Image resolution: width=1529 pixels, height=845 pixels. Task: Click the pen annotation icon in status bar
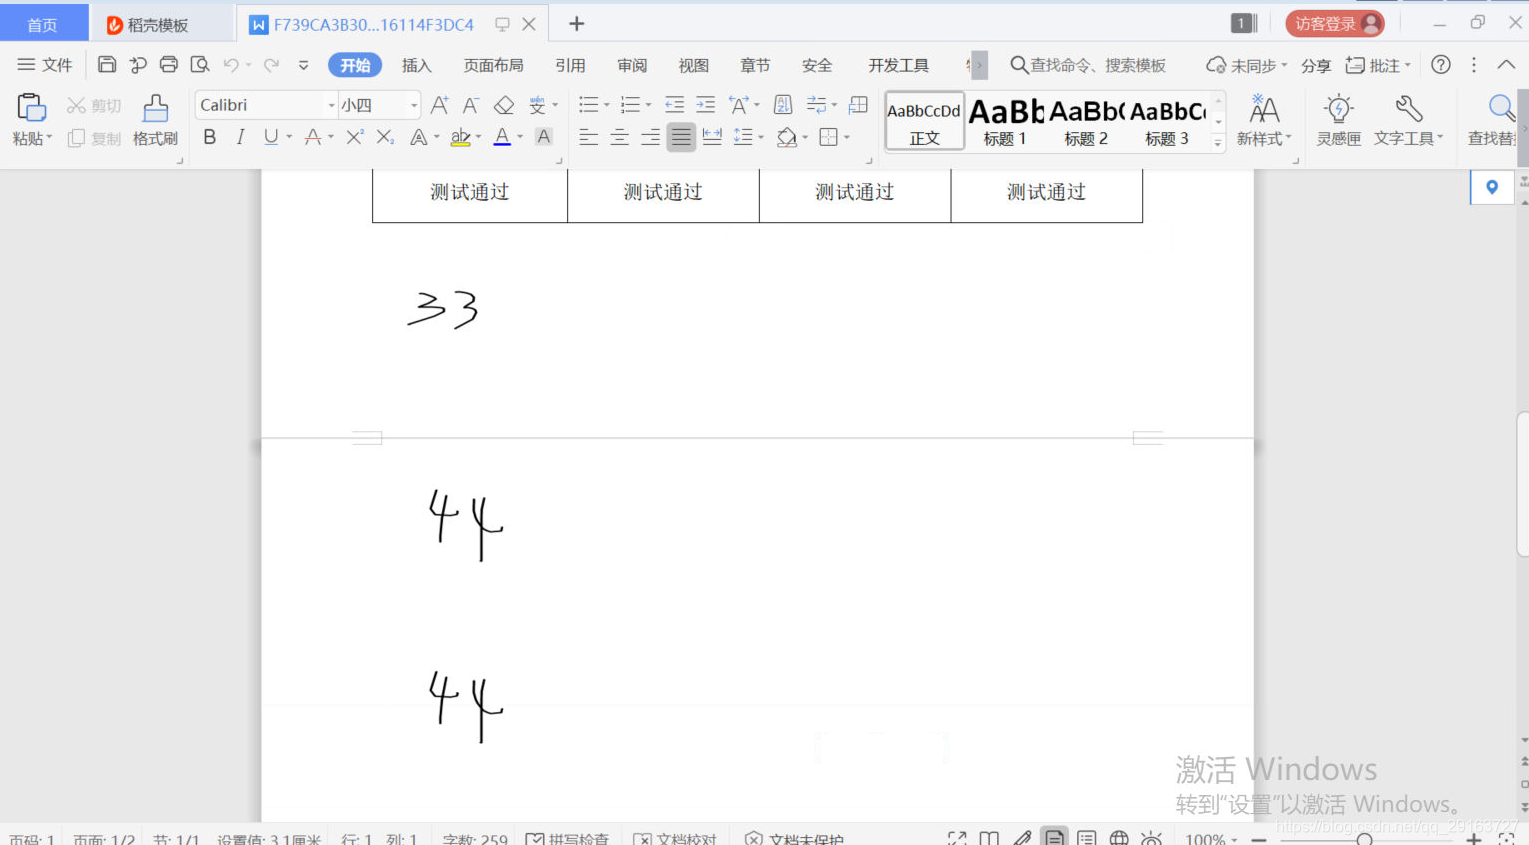tap(1022, 838)
